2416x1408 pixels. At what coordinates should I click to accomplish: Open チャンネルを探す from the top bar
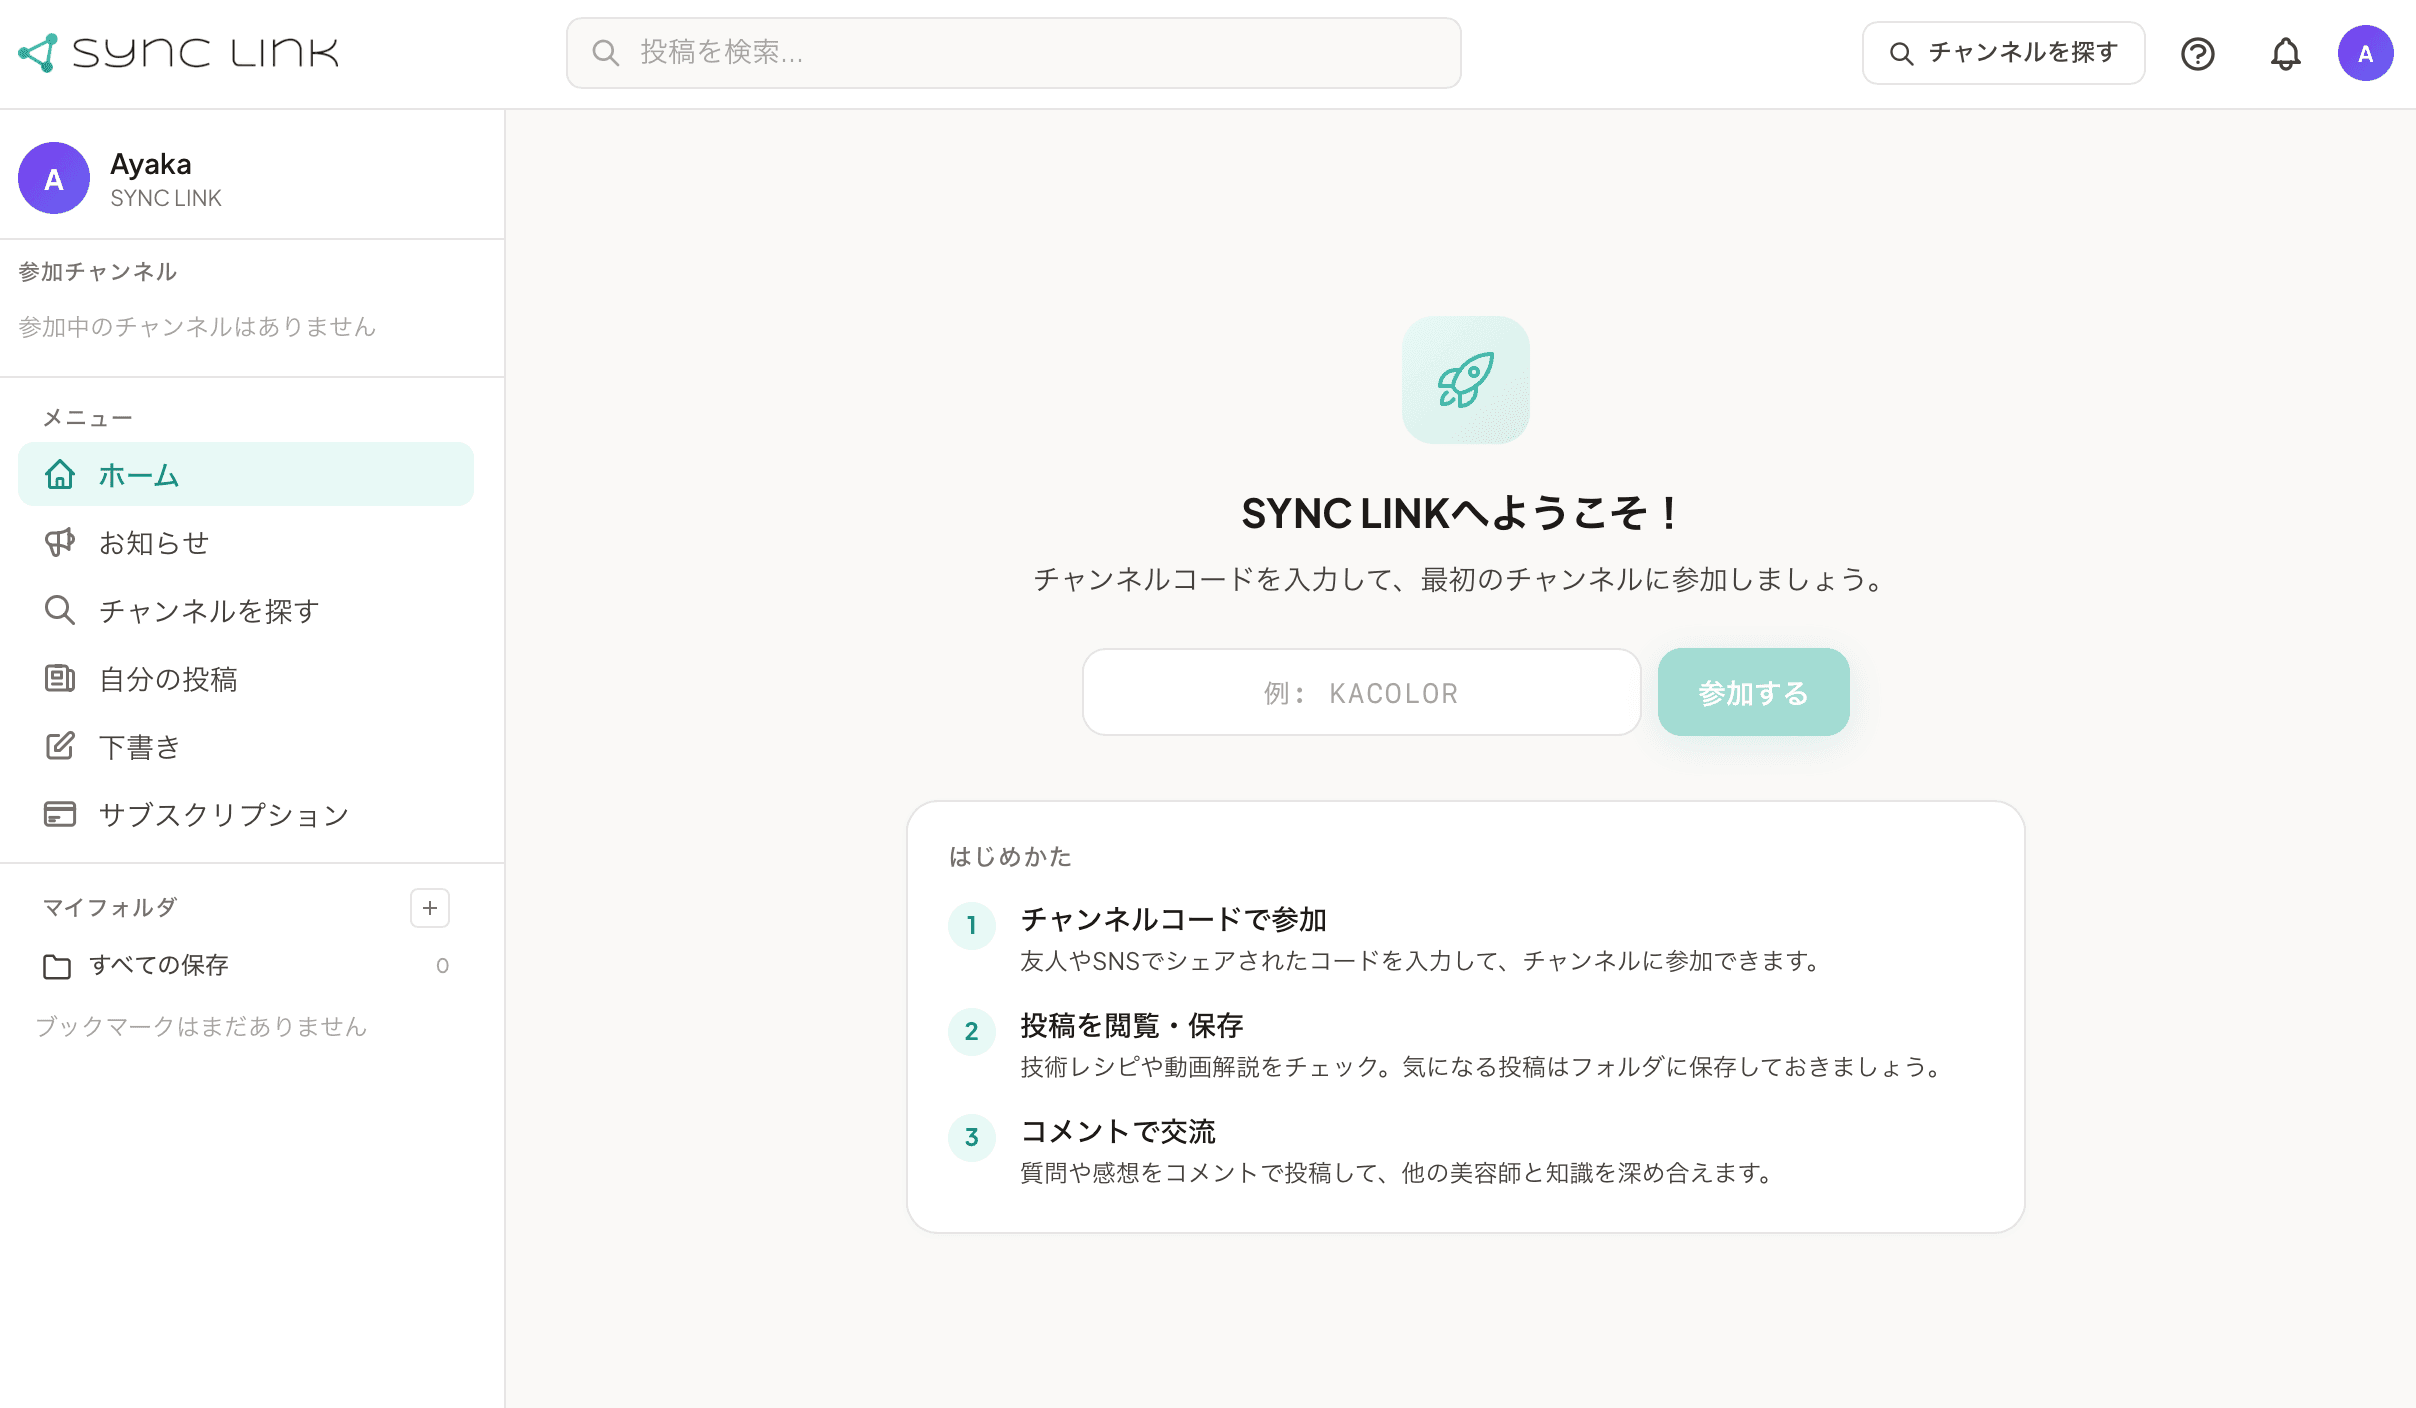[2003, 52]
